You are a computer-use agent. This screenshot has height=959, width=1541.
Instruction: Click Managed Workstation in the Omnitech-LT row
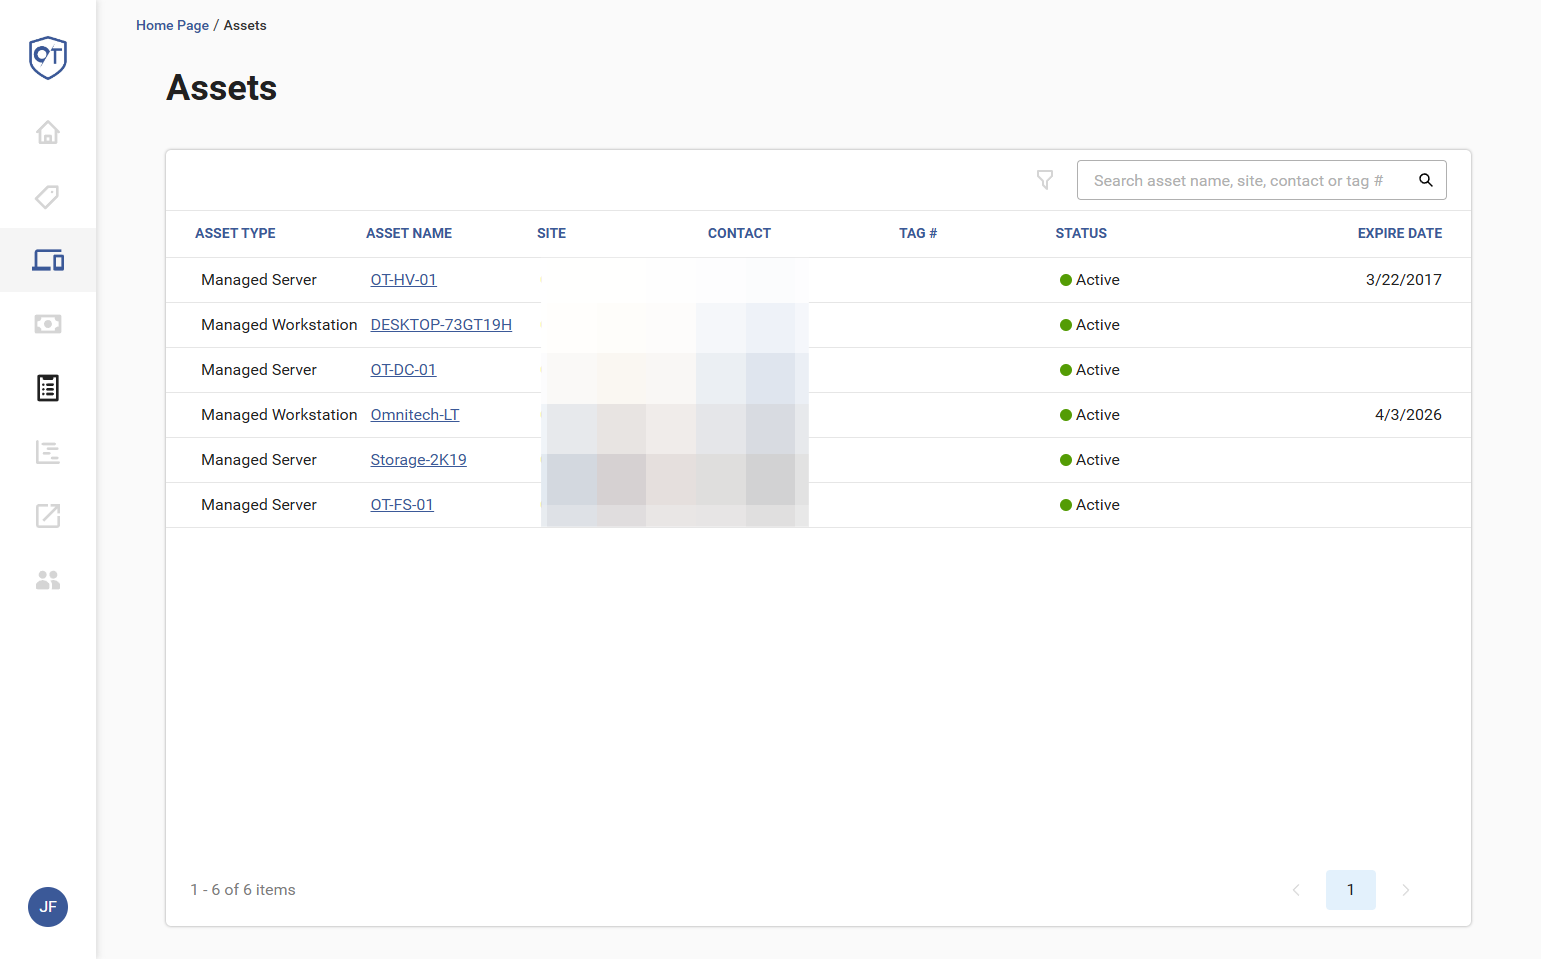[x=279, y=415]
